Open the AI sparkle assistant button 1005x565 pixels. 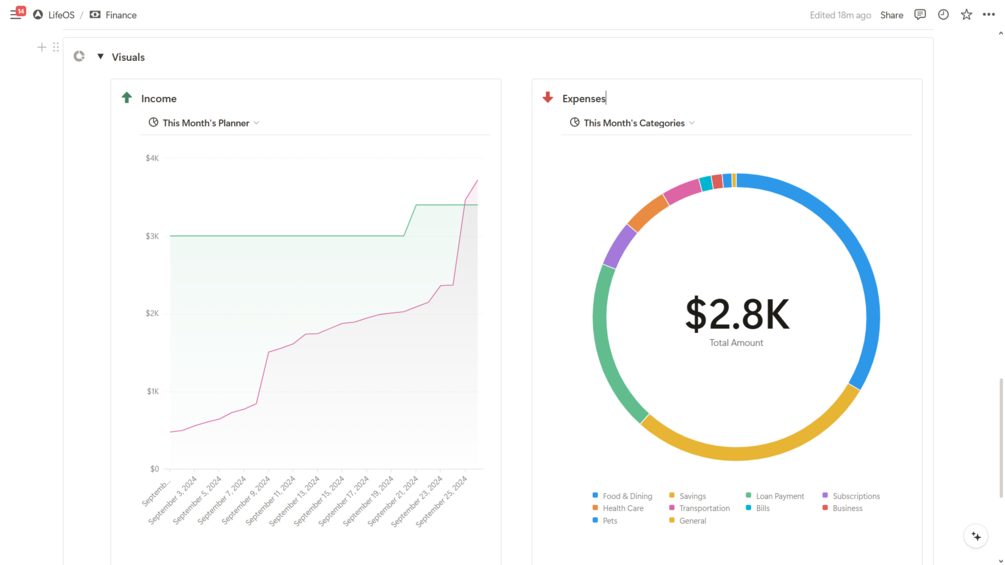click(x=976, y=536)
